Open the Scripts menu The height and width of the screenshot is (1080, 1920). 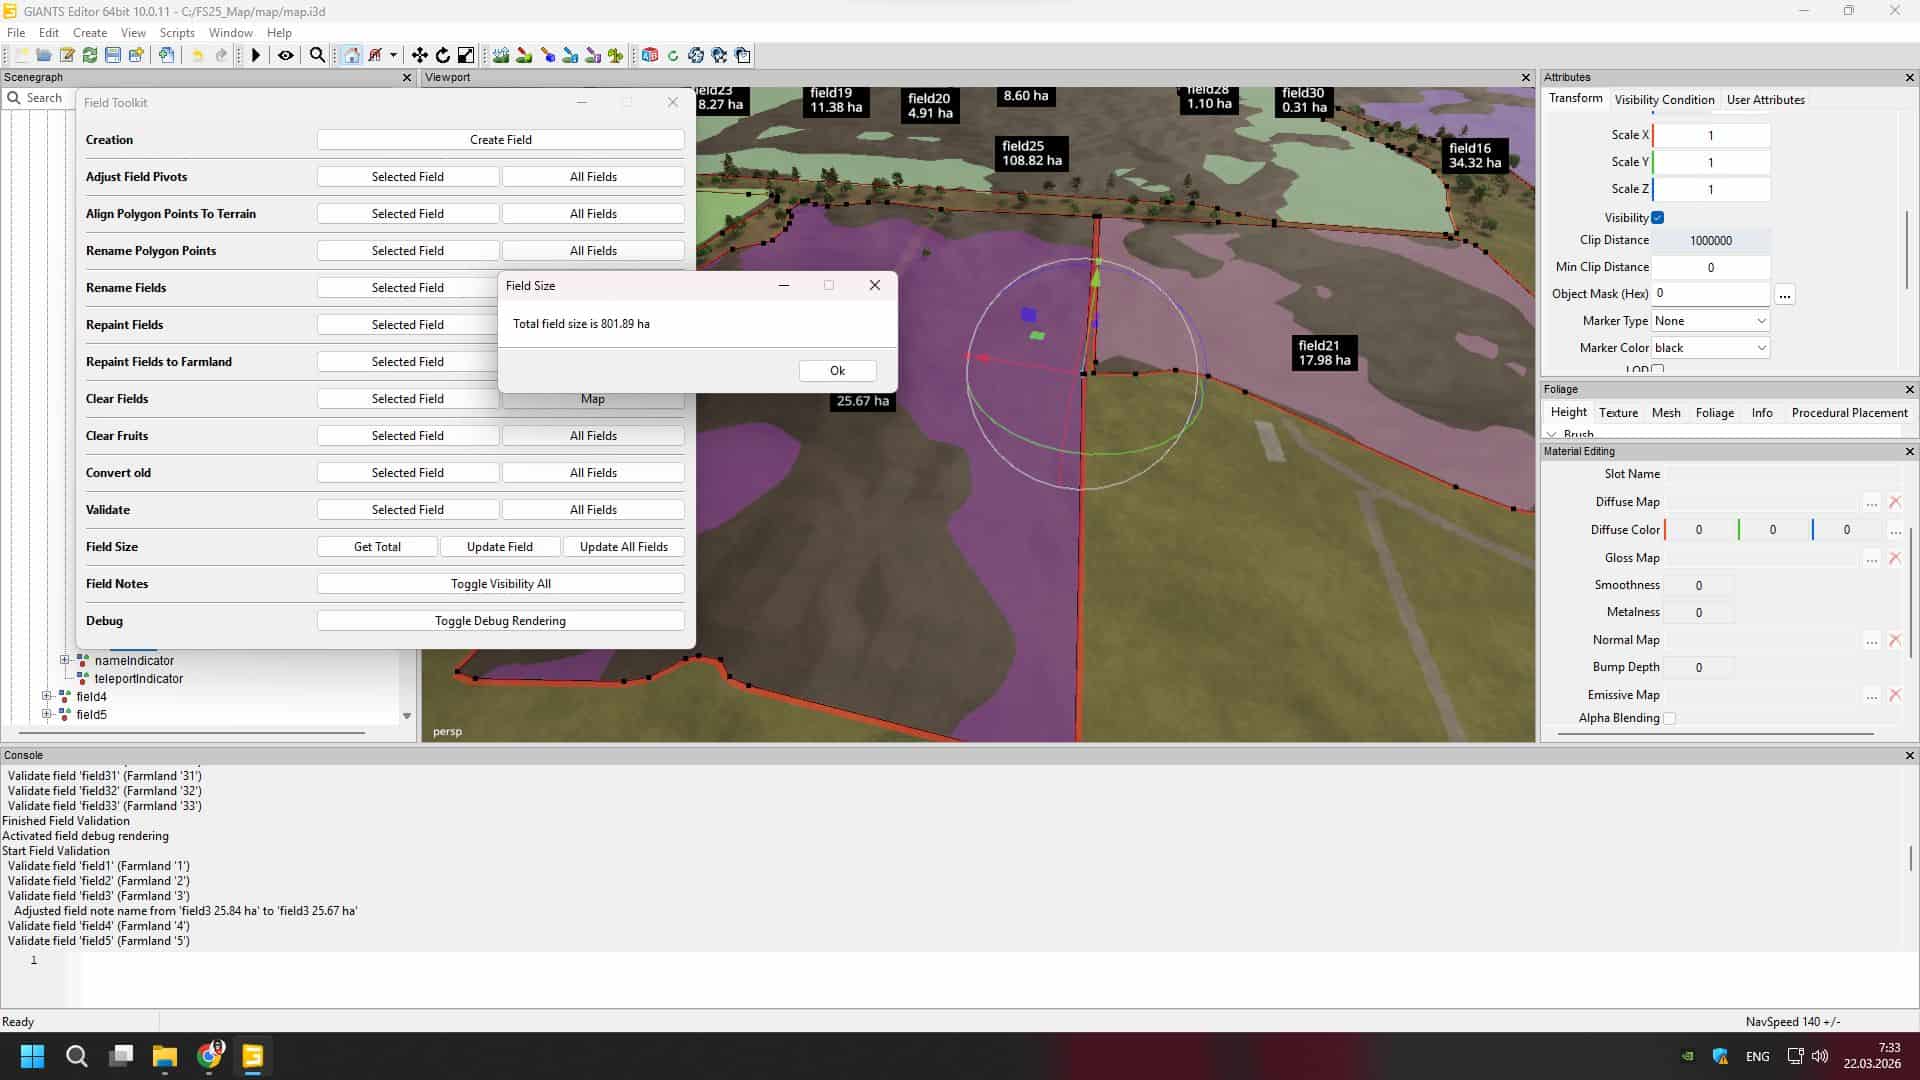coord(177,33)
